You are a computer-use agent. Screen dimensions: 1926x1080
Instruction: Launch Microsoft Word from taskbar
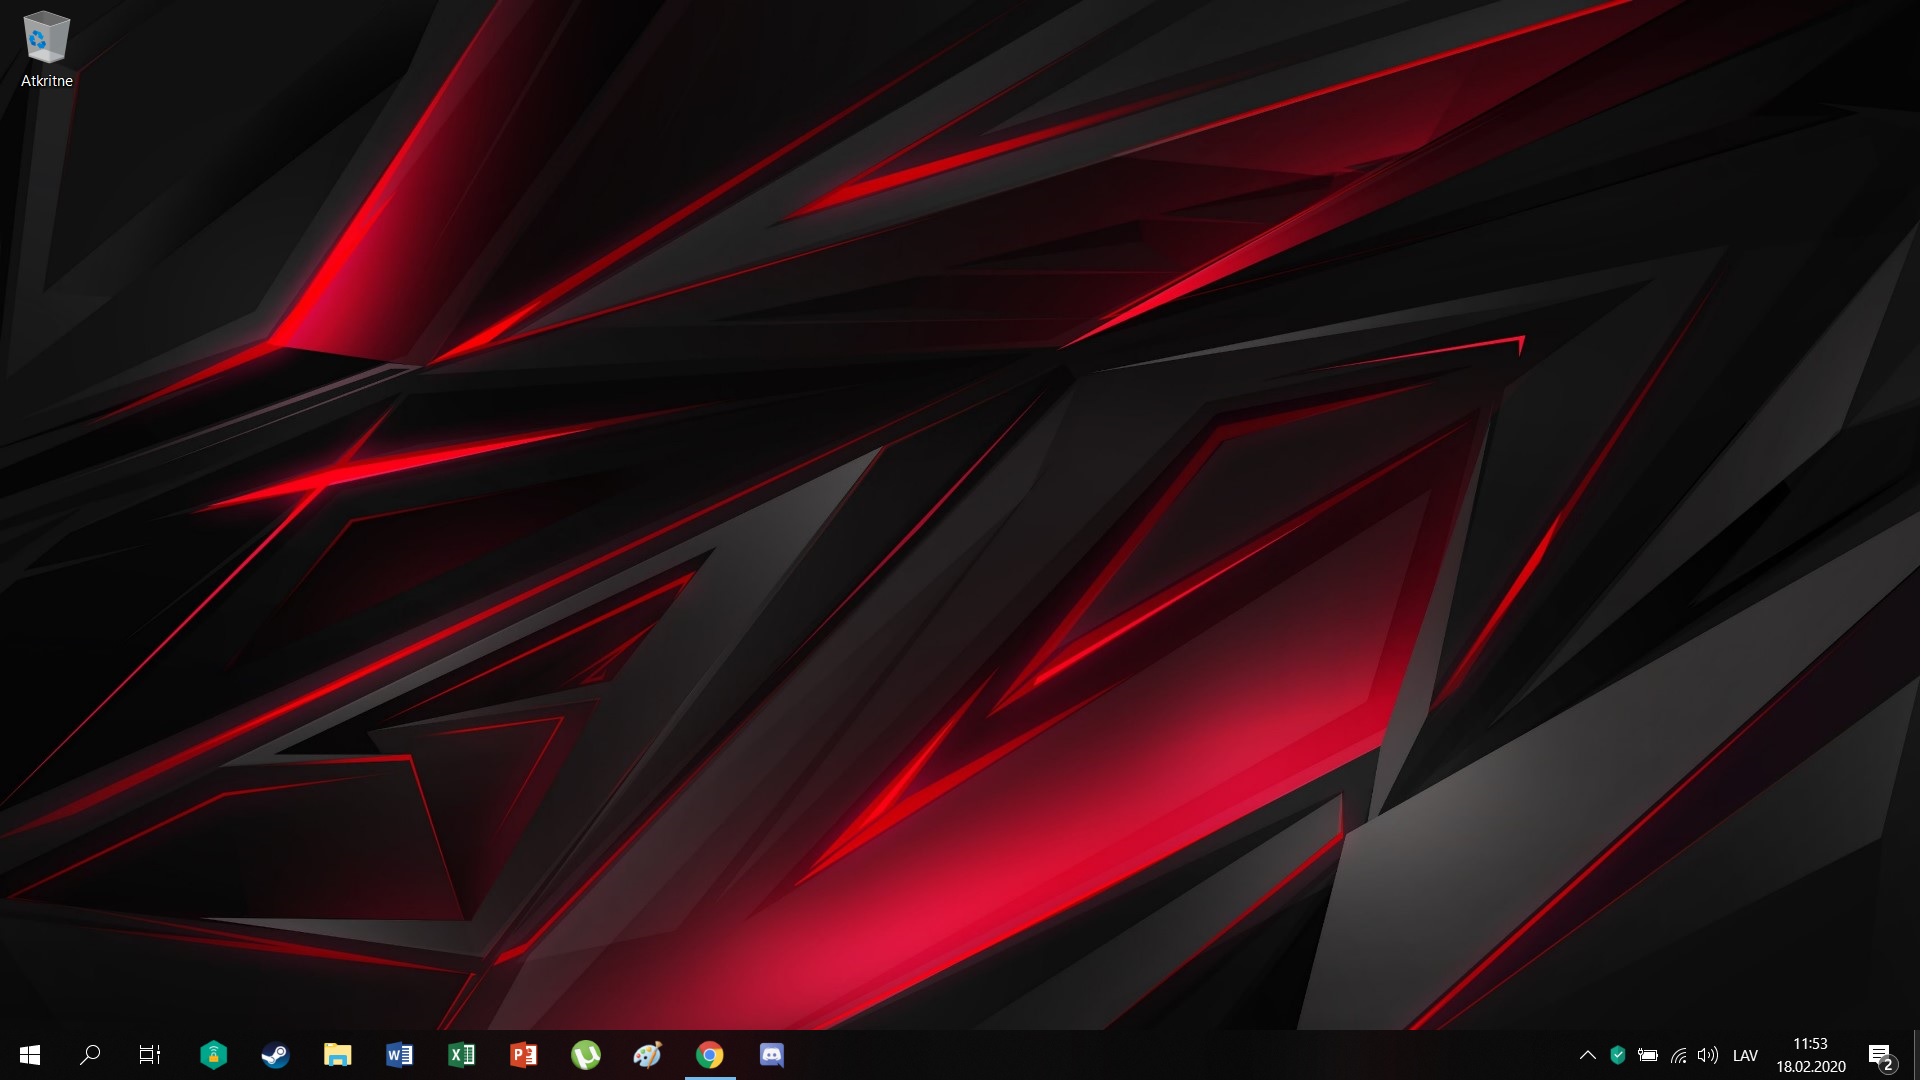tap(399, 1055)
